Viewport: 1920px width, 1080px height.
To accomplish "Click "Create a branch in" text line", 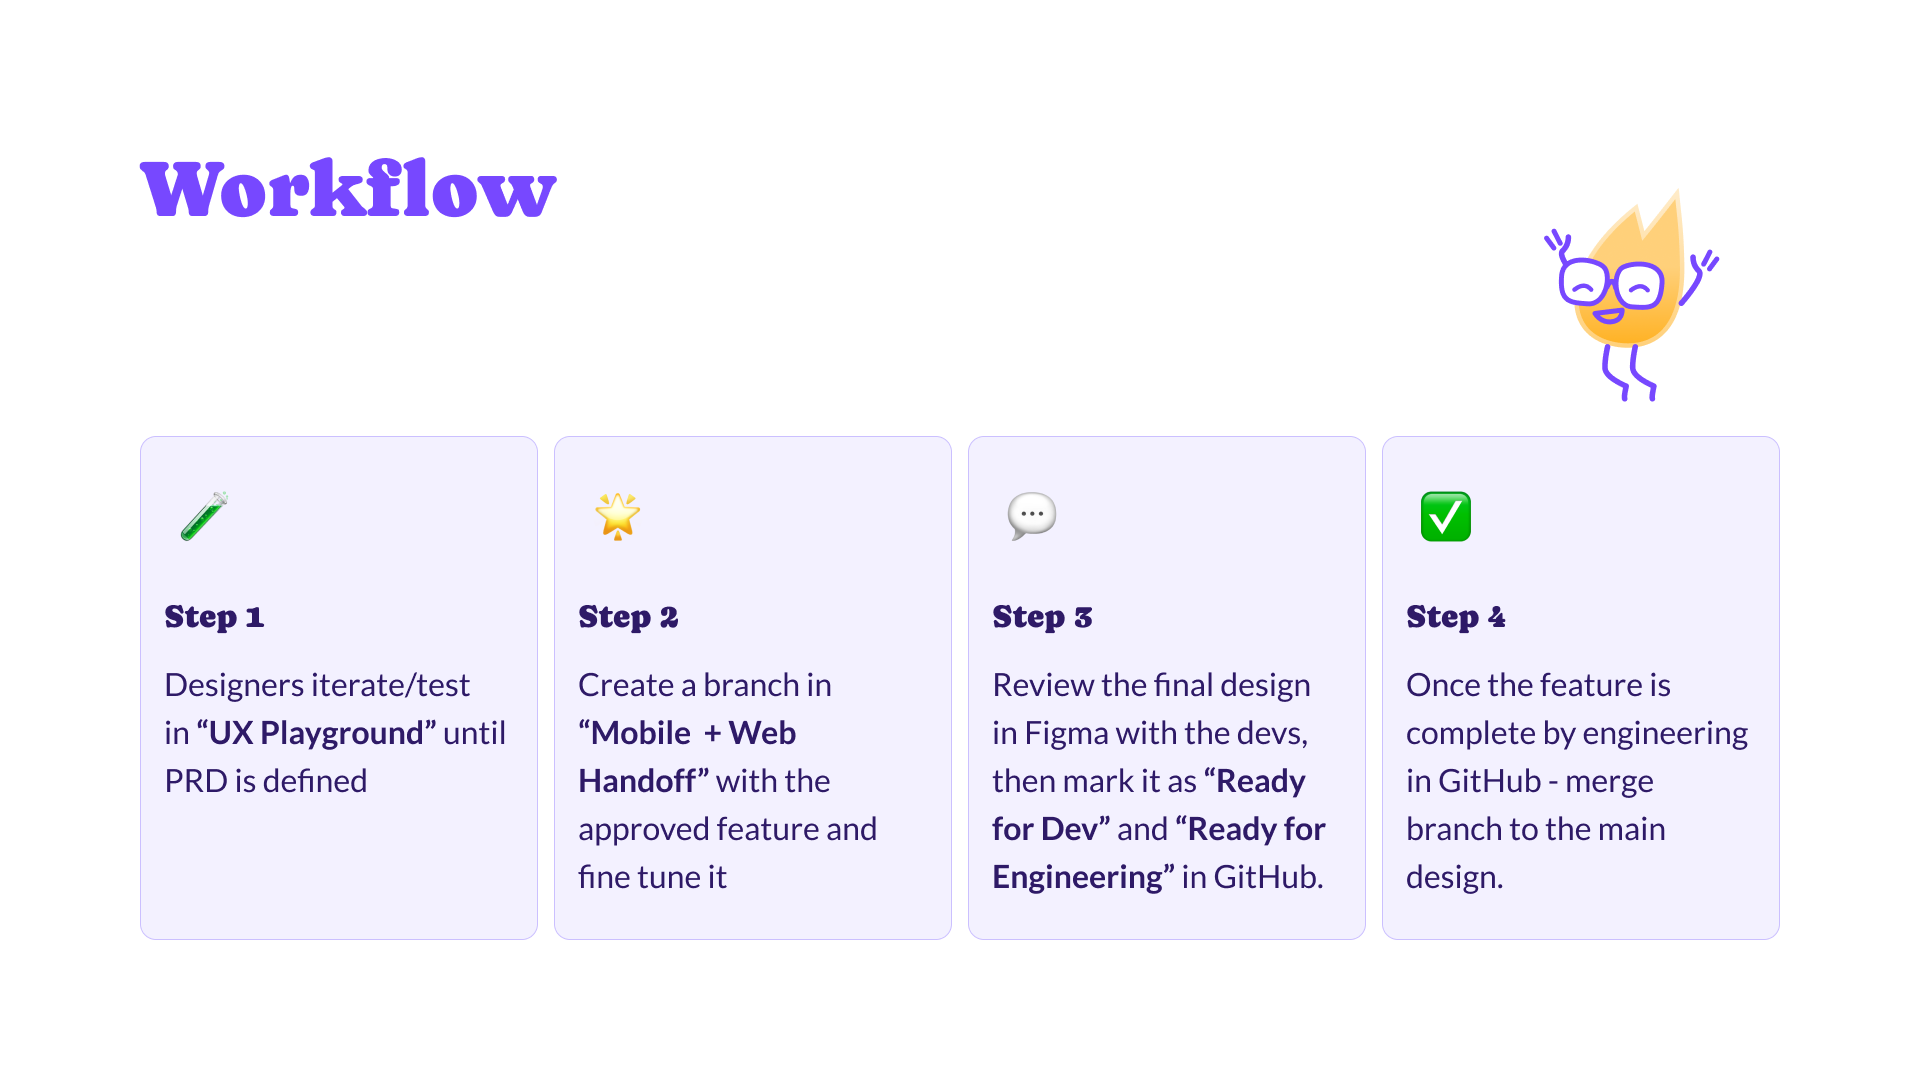I will pos(705,685).
